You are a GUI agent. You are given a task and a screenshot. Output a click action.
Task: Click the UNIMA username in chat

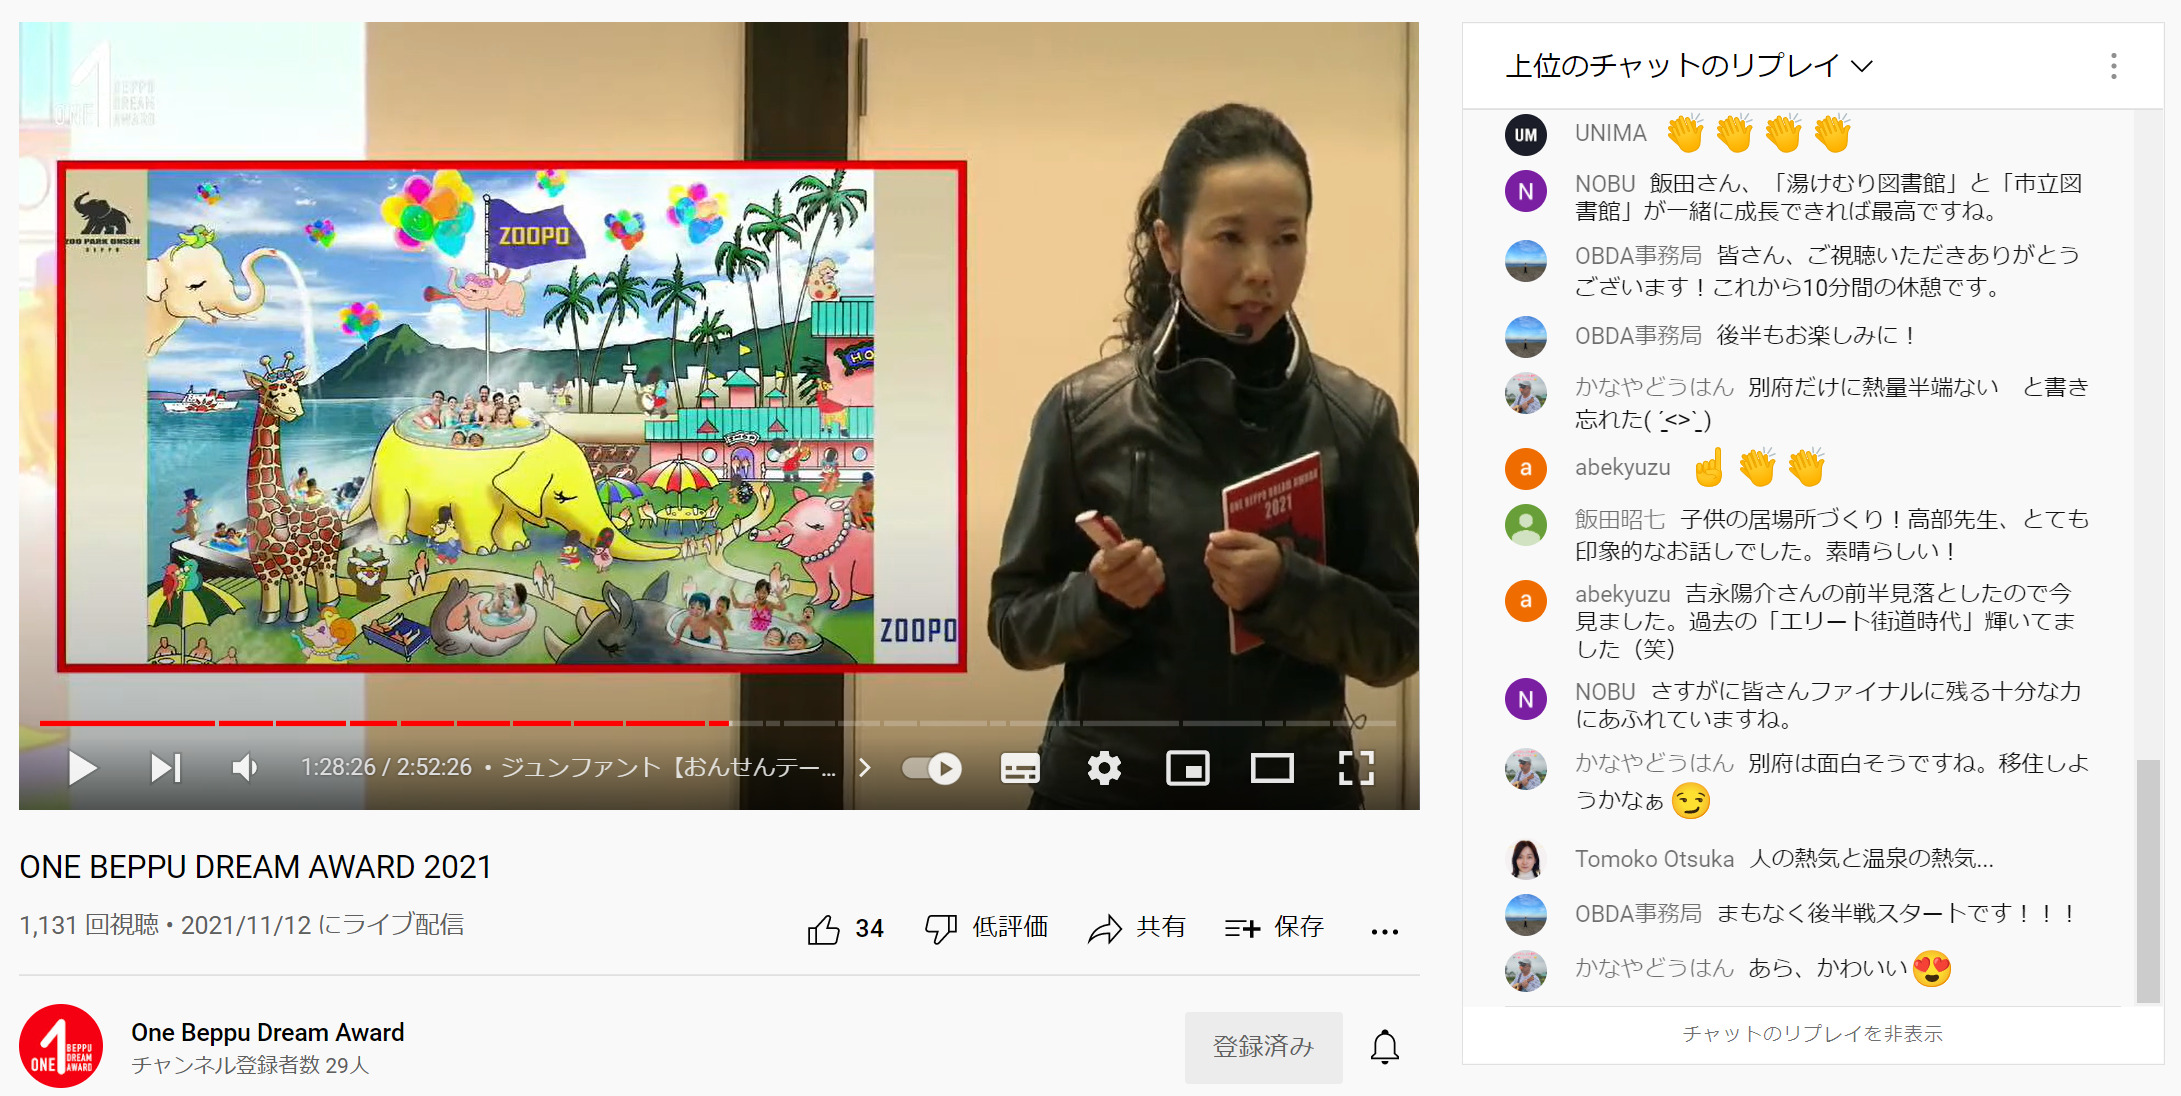point(1610,133)
